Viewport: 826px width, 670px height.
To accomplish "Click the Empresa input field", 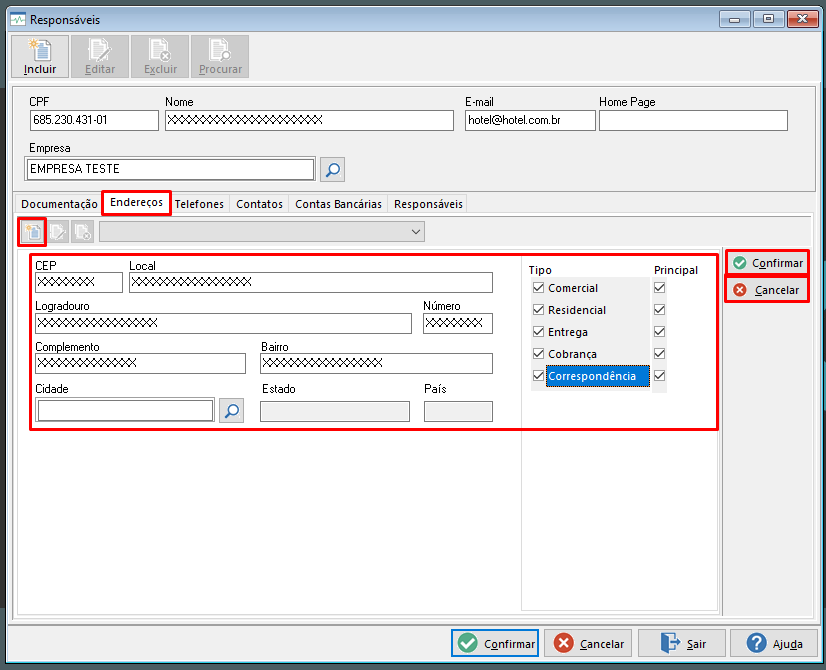I will tap(170, 169).
